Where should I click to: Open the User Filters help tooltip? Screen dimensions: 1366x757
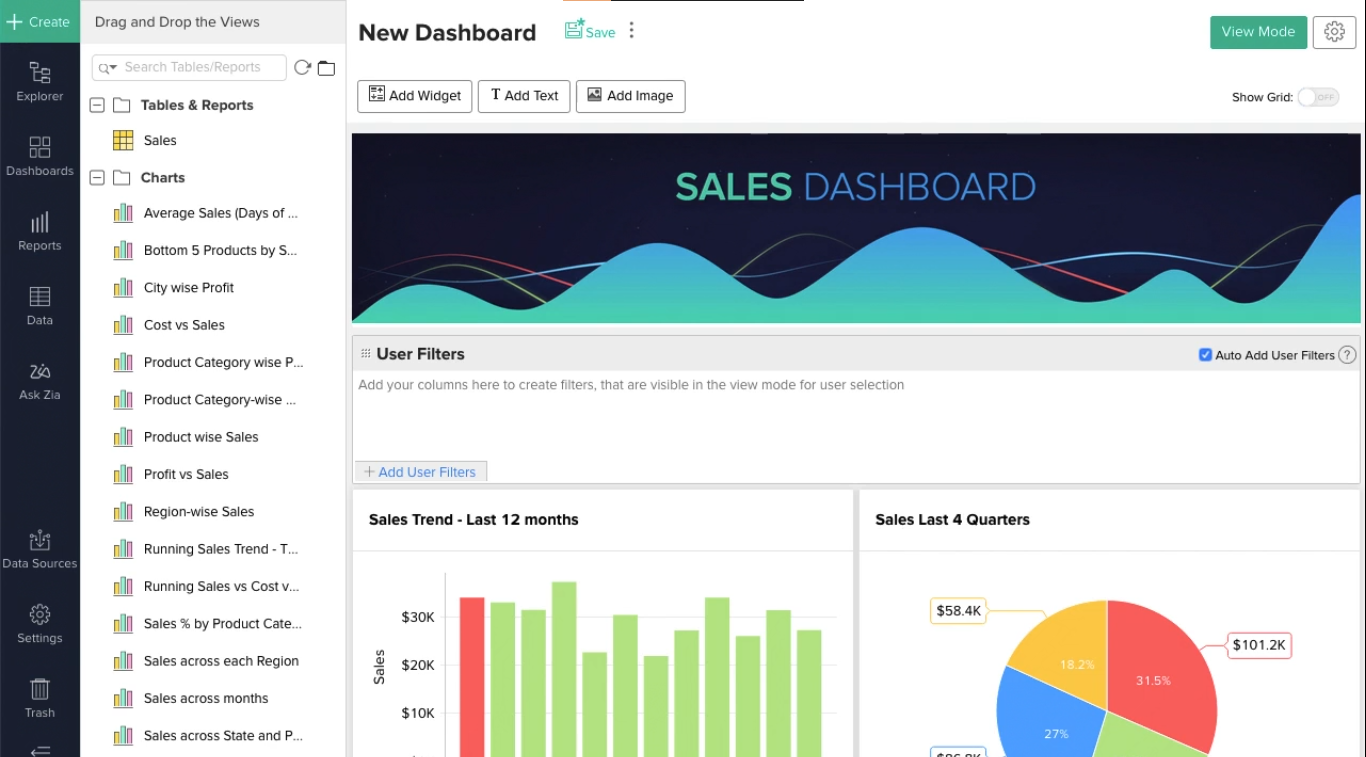(x=1348, y=354)
